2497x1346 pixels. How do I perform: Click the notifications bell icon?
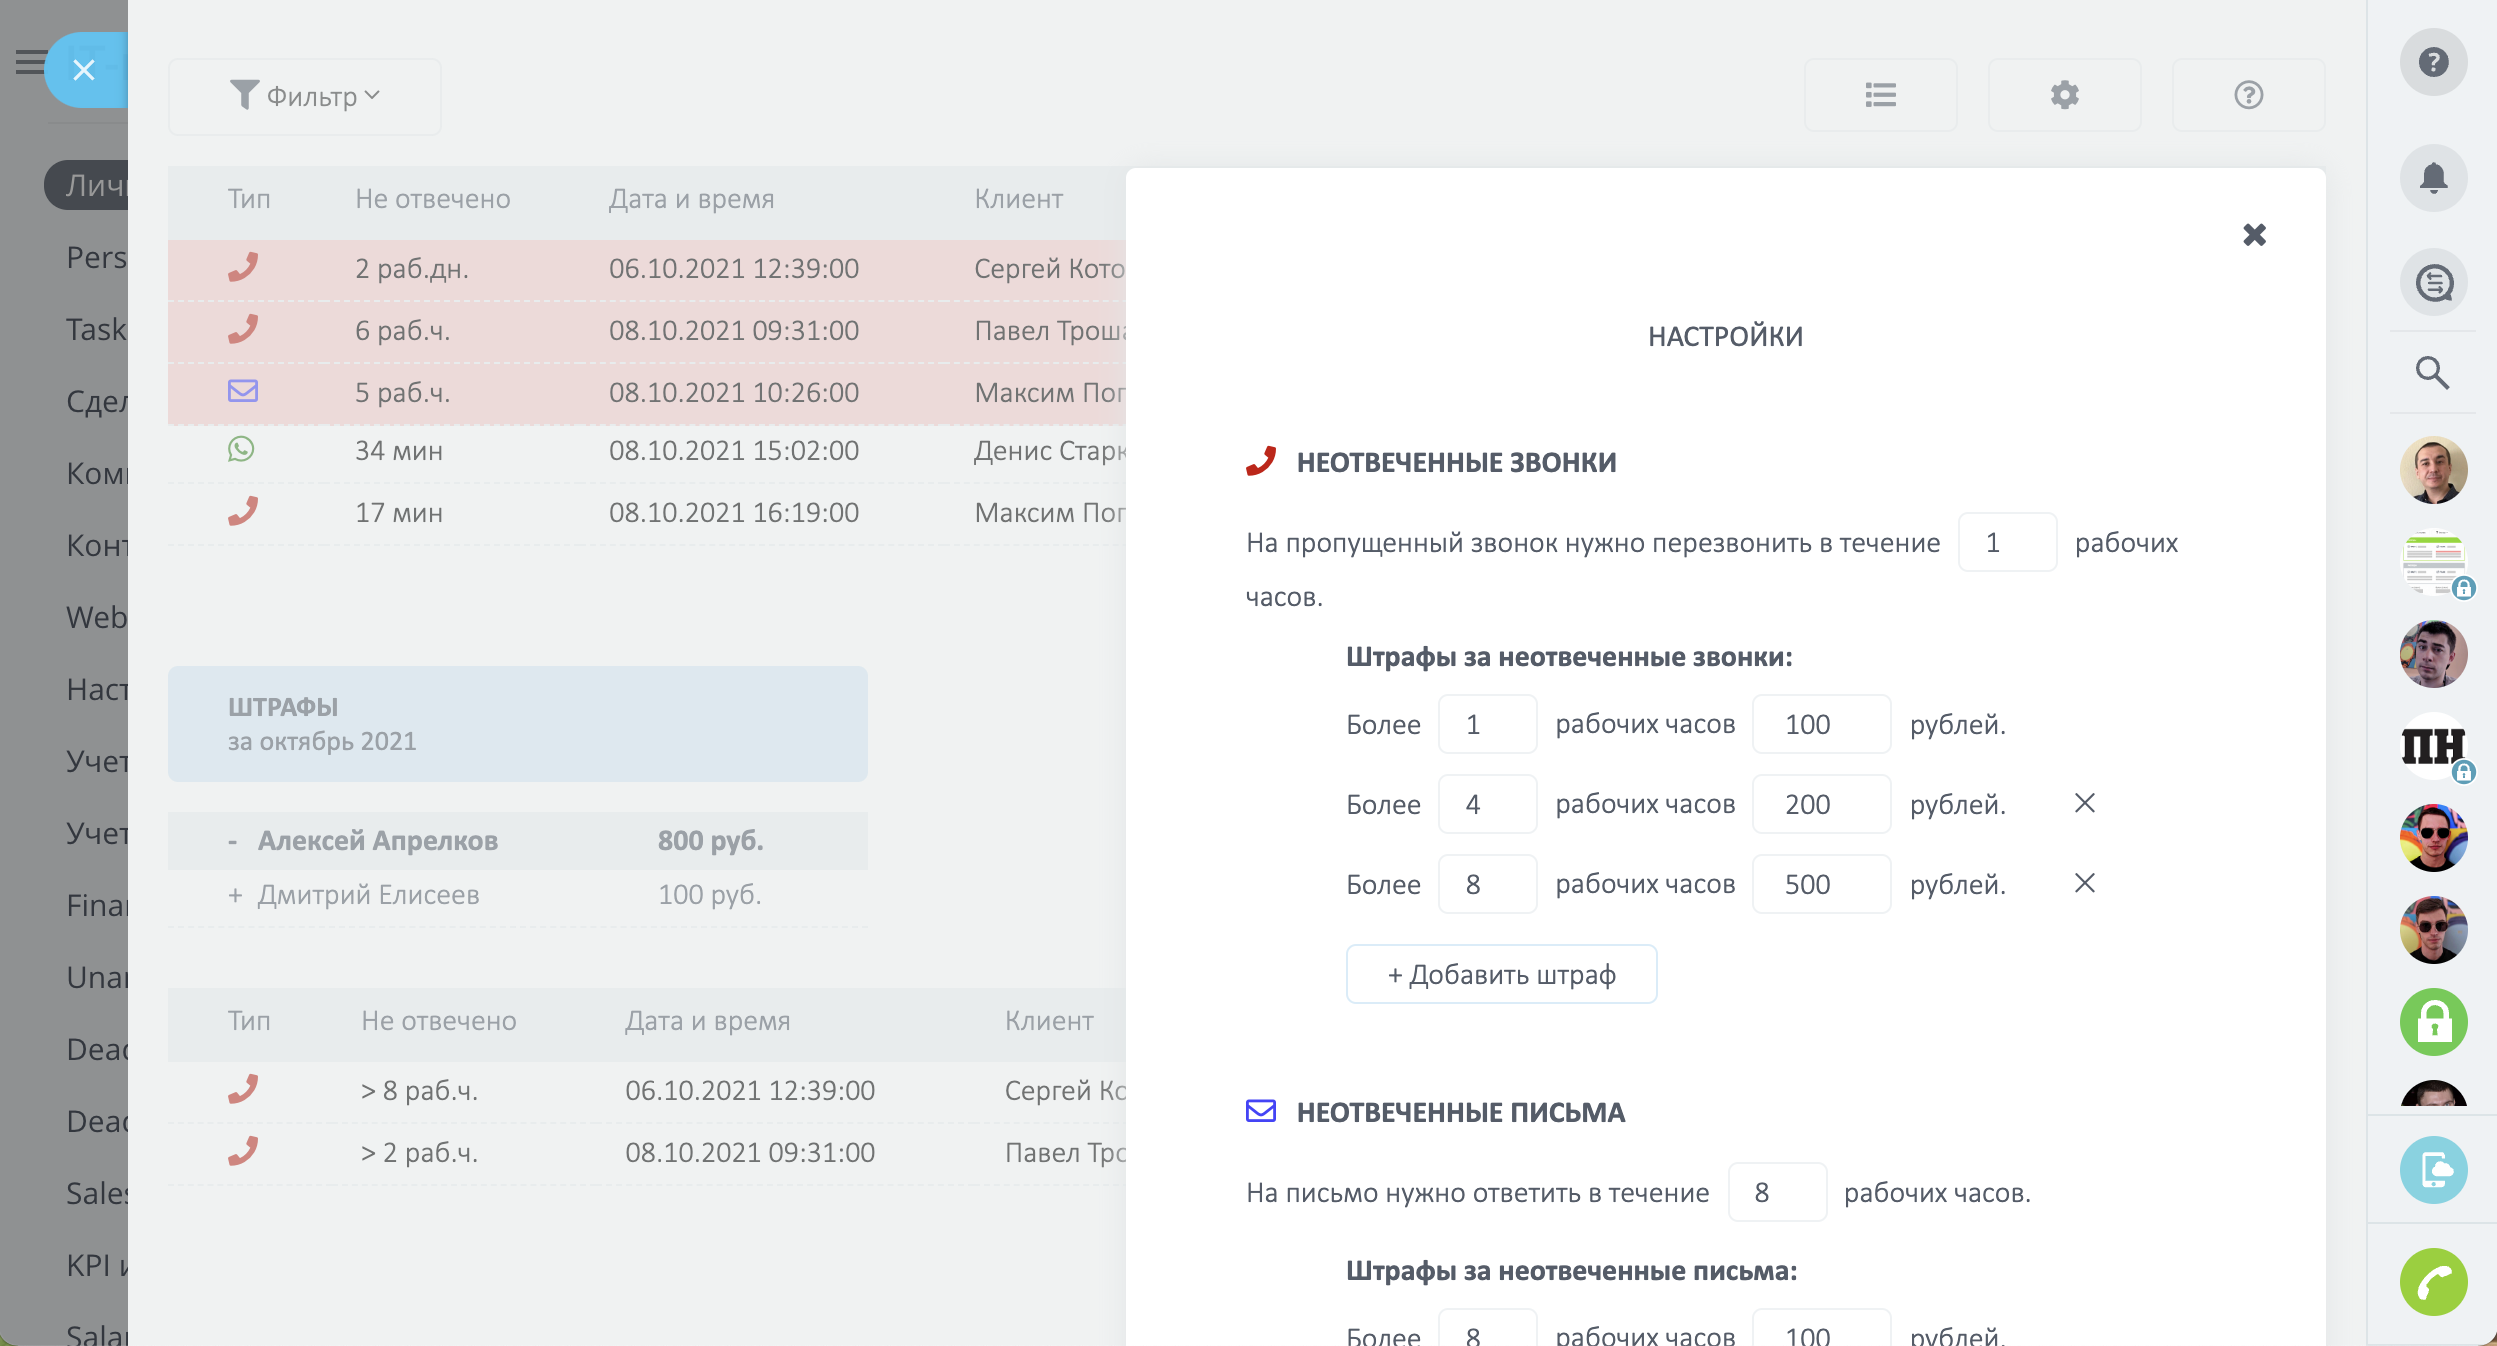2433,178
